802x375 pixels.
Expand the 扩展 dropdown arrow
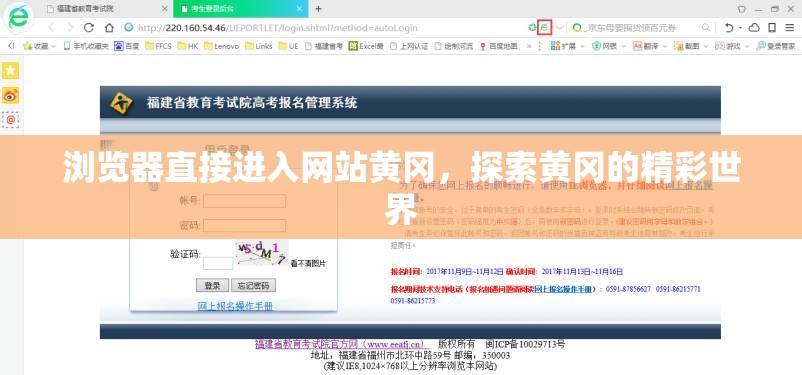(x=582, y=47)
